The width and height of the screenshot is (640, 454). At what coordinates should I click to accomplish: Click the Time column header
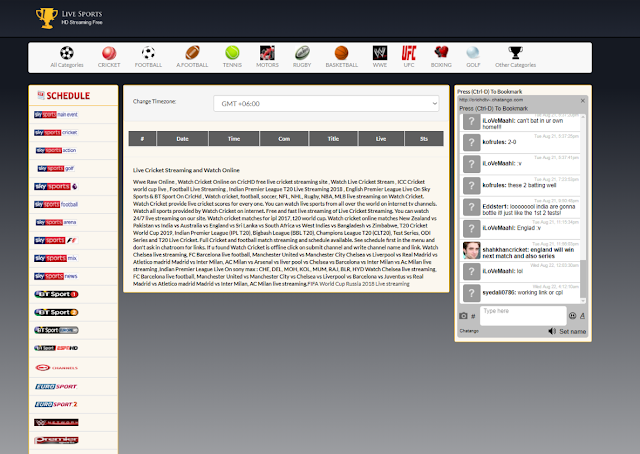click(234, 139)
